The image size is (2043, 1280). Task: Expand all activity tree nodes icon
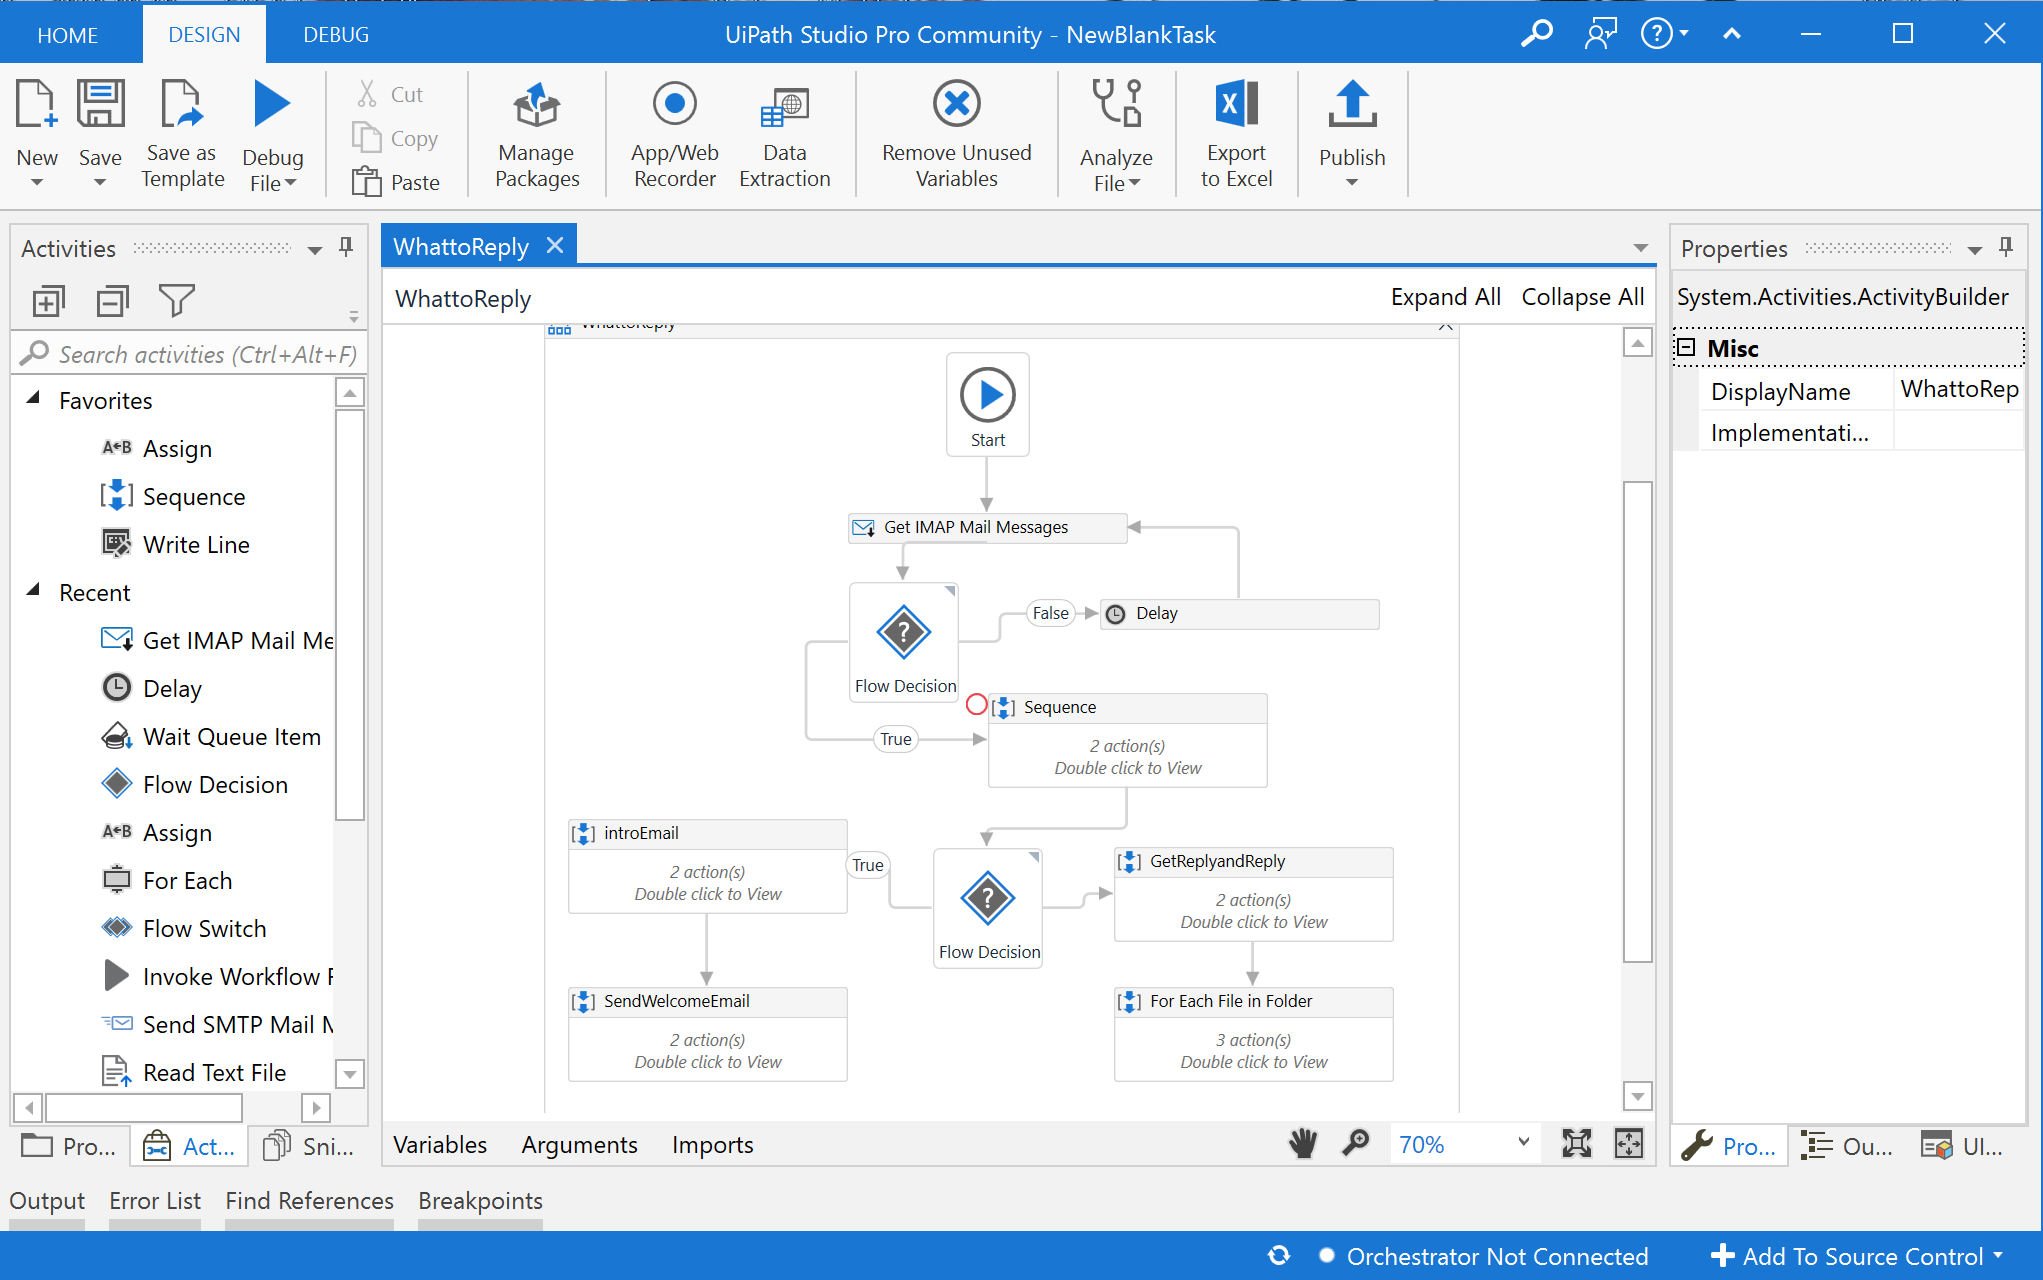click(48, 300)
